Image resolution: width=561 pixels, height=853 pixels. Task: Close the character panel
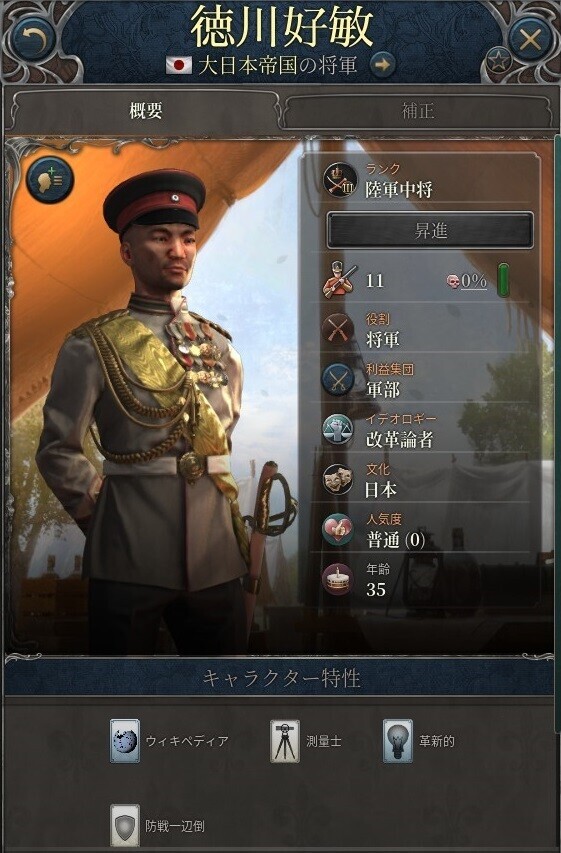529,39
